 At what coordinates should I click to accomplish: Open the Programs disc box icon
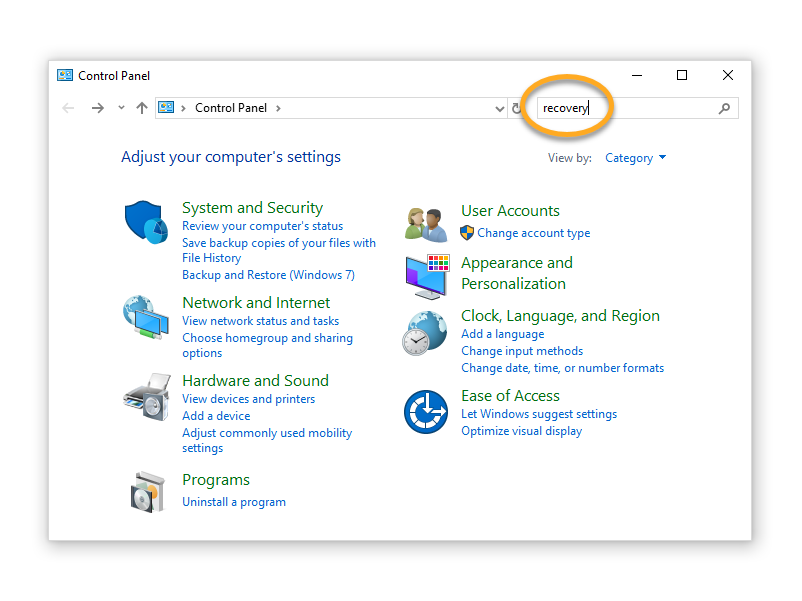[146, 491]
